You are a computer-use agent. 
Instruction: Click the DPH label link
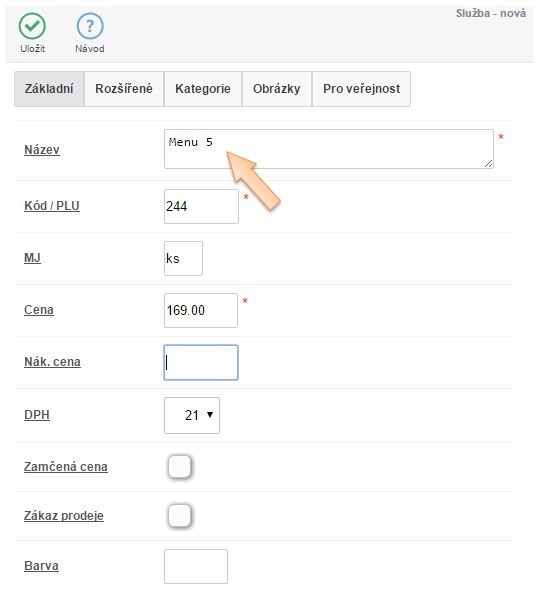[x=37, y=415]
